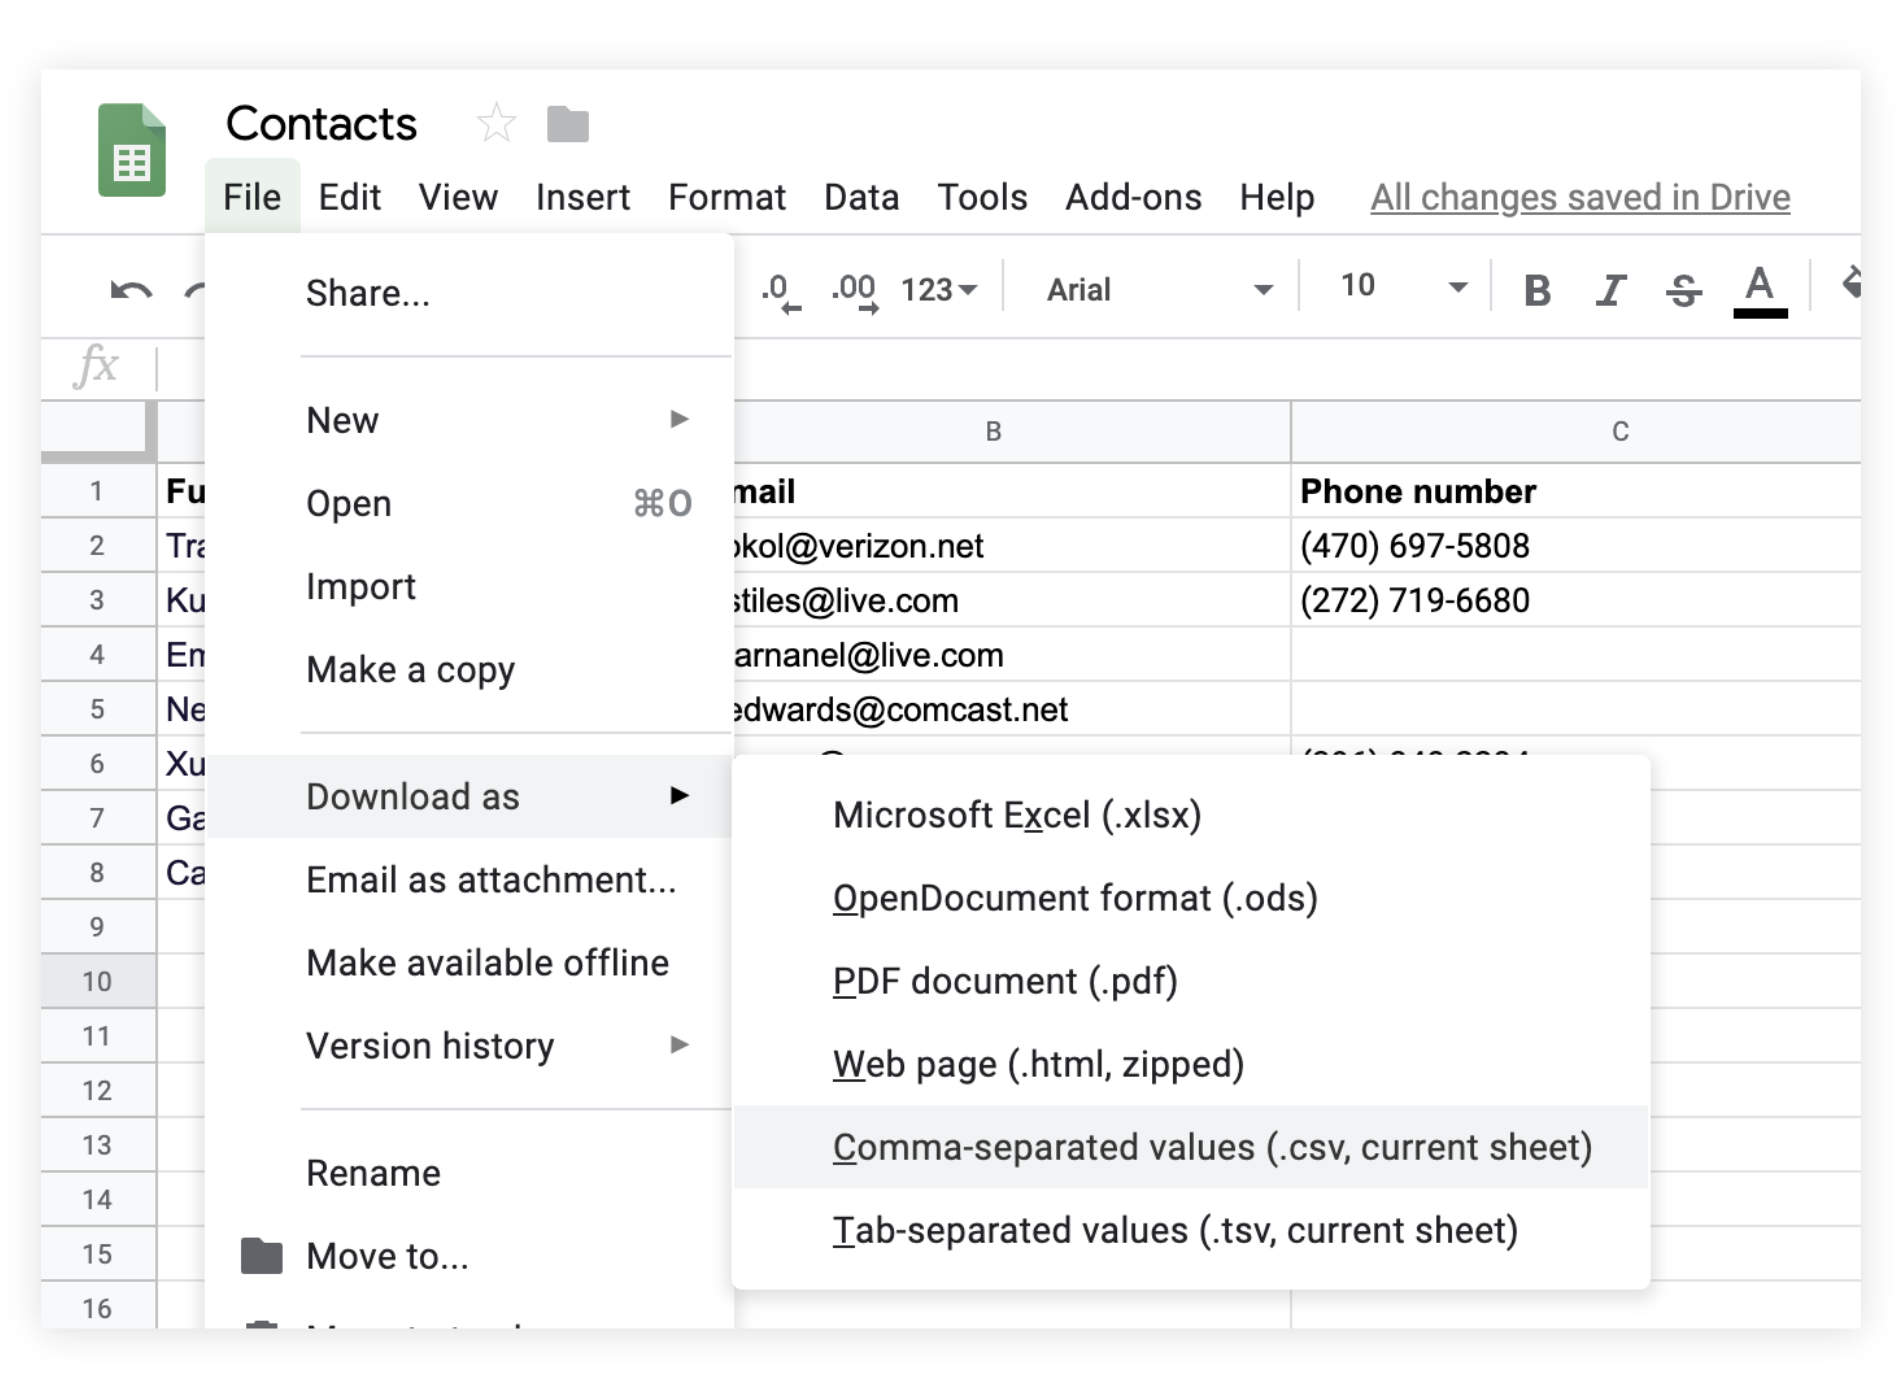Open the Help menu
Image resolution: width=1904 pixels, height=1384 pixels.
(1277, 197)
